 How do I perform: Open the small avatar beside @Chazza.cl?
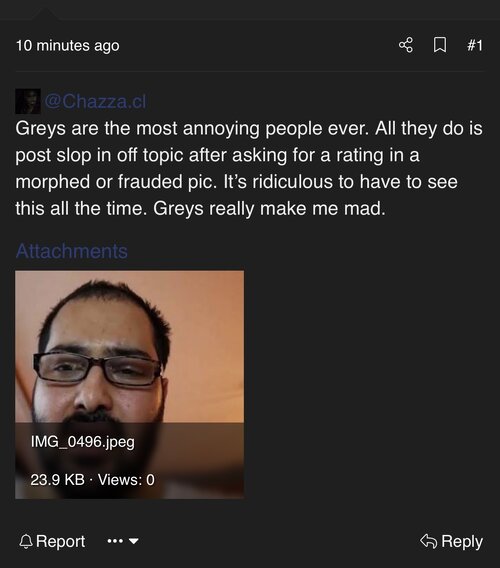point(28,101)
